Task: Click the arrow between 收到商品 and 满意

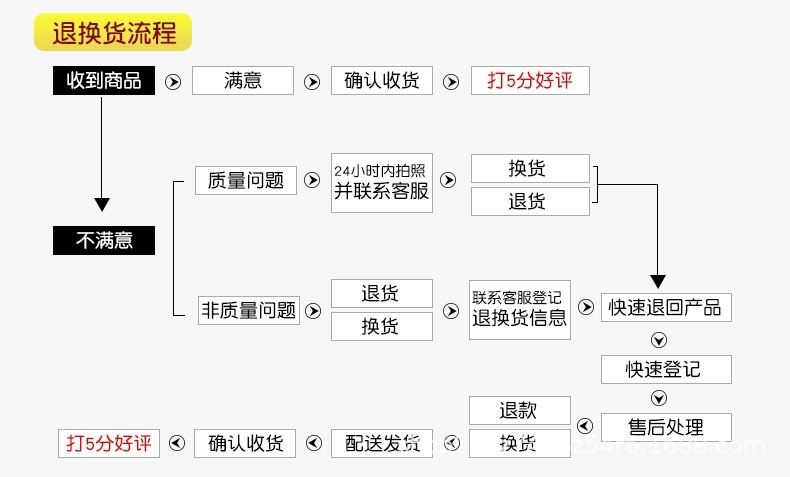Action: pos(173,82)
